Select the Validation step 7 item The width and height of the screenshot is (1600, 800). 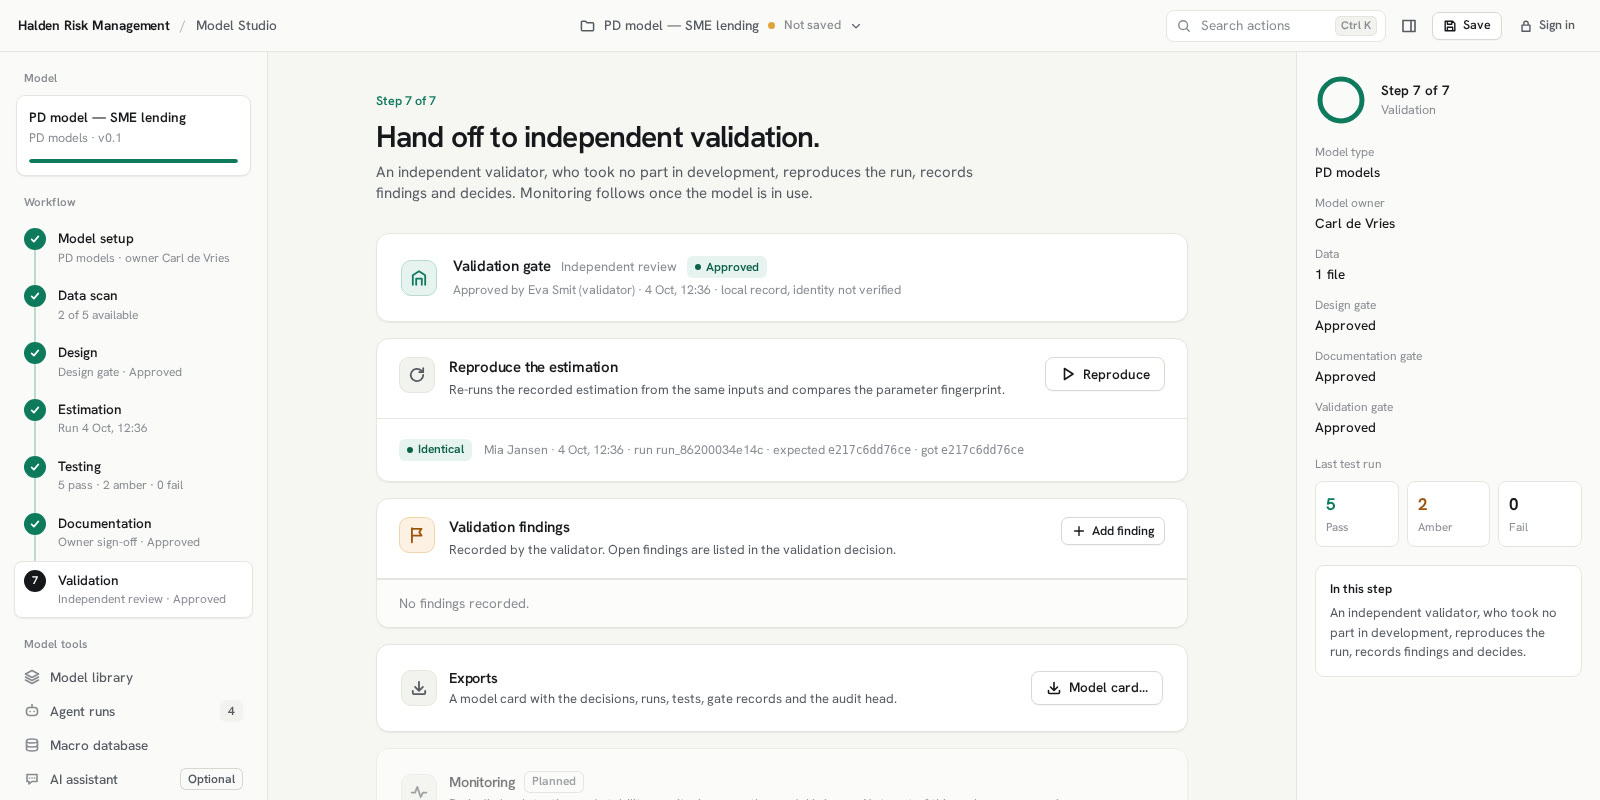click(133, 589)
